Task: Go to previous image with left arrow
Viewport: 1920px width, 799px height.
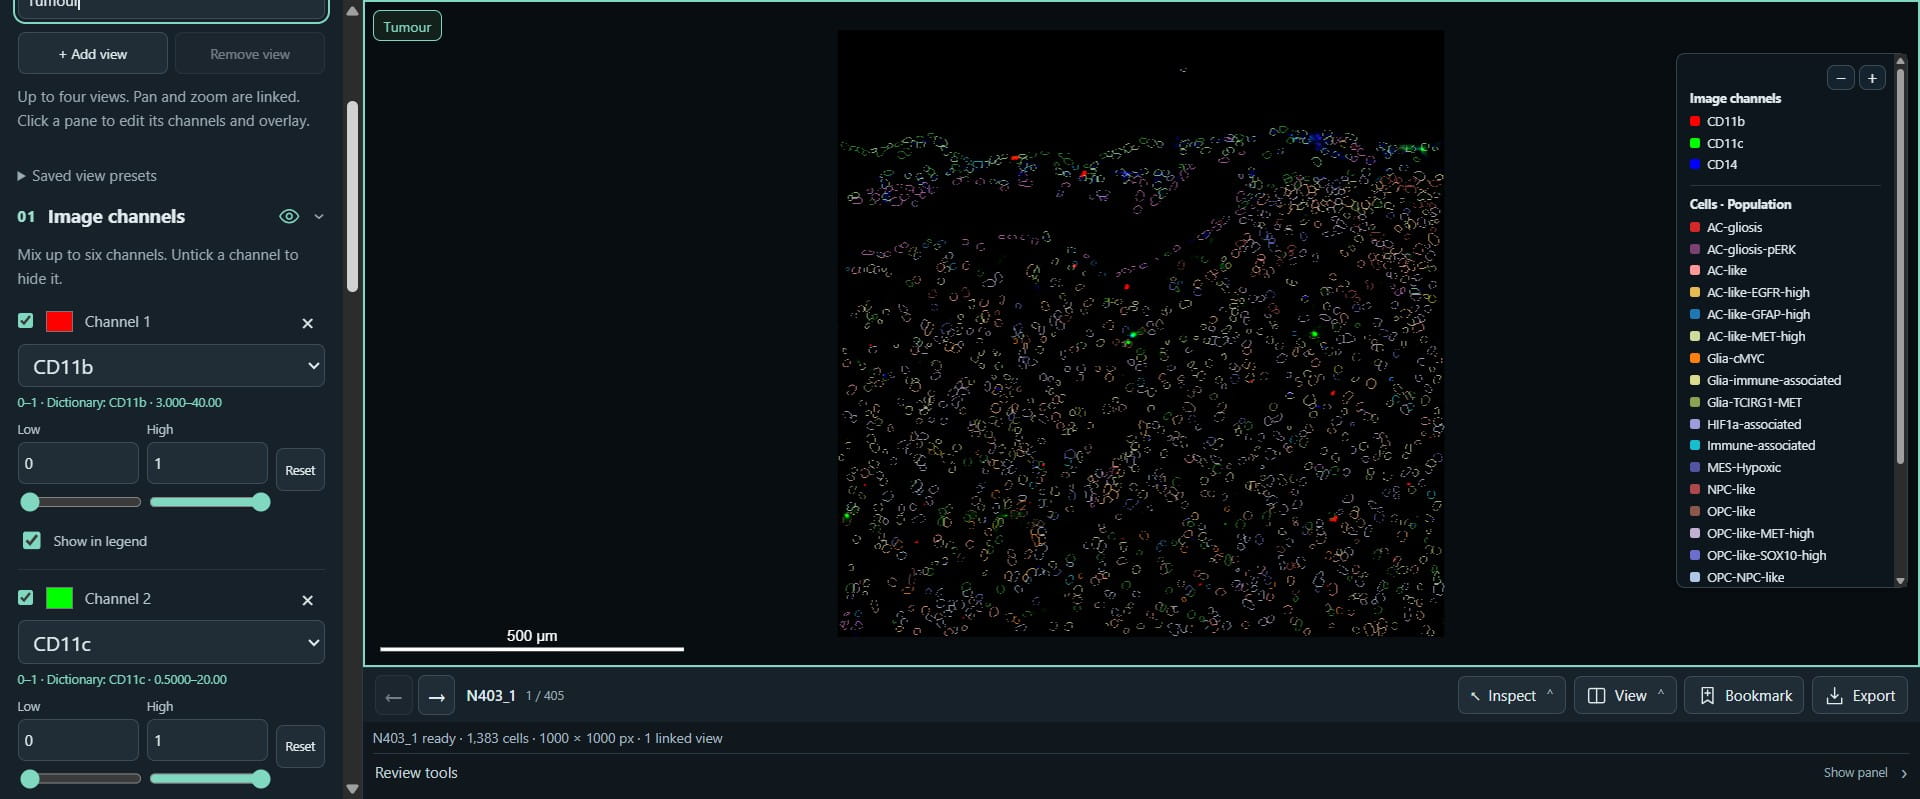Action: (x=393, y=696)
